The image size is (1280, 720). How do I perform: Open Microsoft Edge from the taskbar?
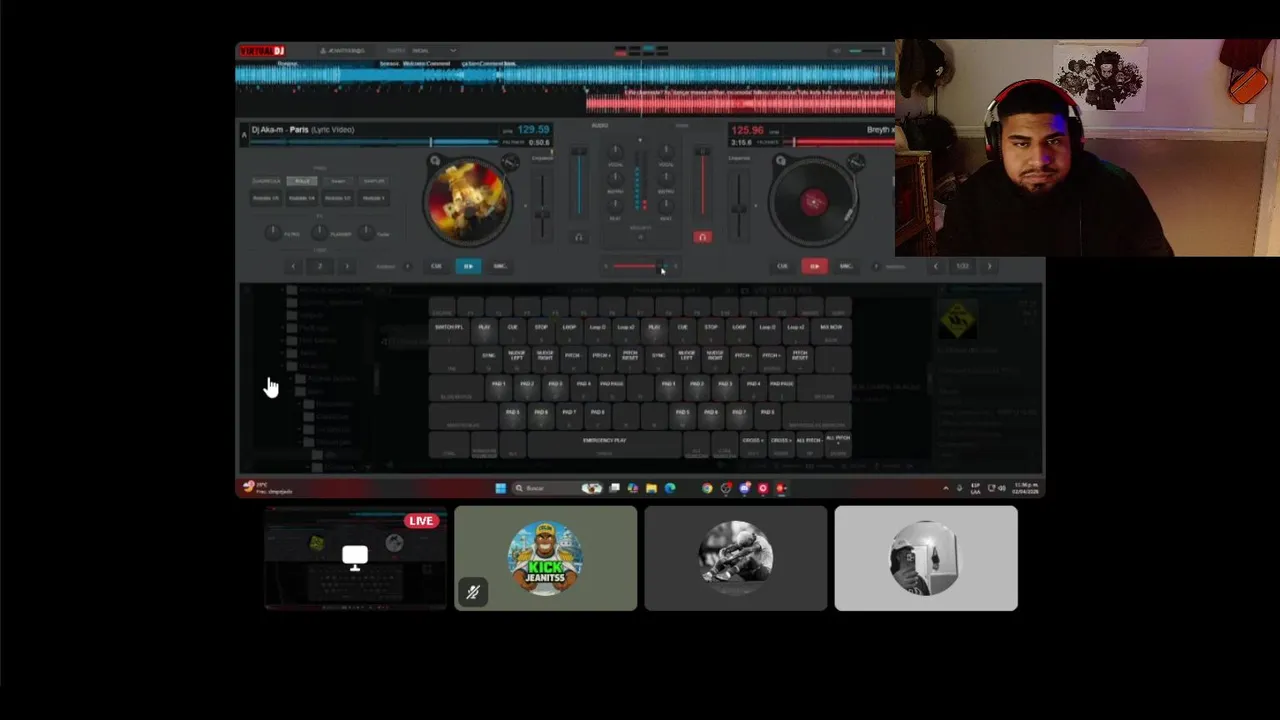tap(669, 488)
